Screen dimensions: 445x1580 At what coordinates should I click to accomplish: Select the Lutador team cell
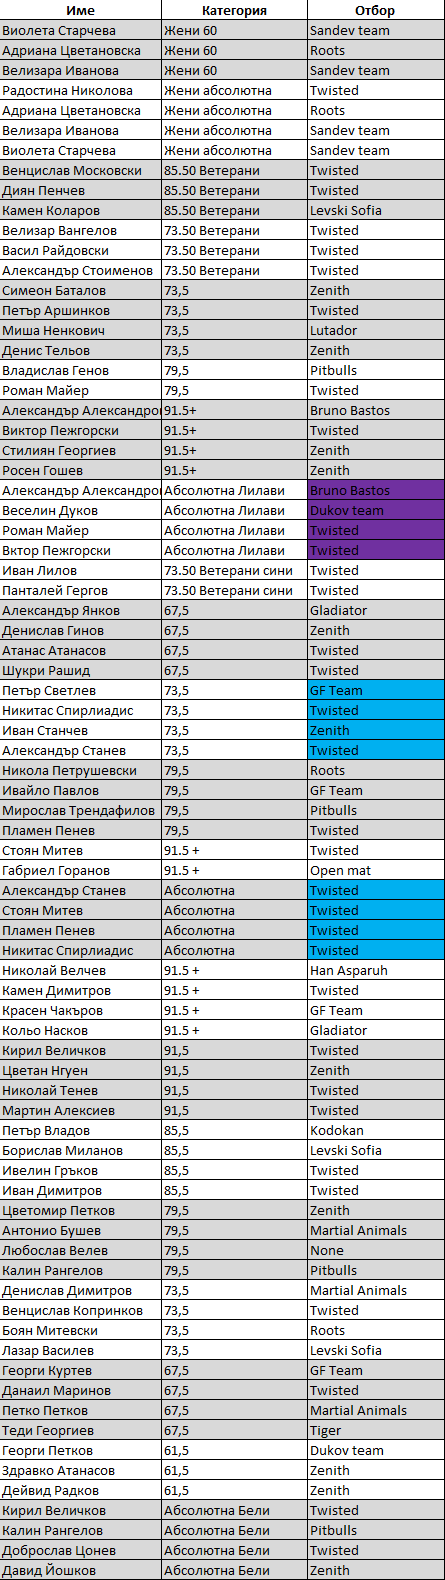click(376, 330)
